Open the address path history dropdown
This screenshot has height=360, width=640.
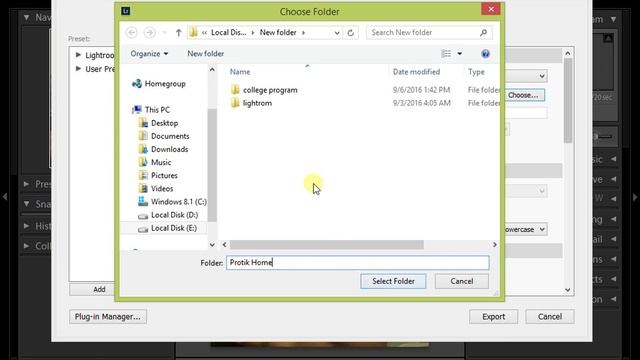(337, 33)
